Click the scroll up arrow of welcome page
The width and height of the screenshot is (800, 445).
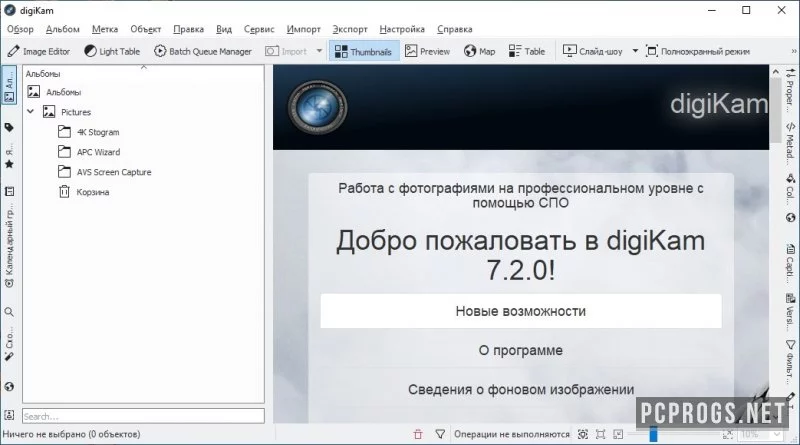(776, 71)
